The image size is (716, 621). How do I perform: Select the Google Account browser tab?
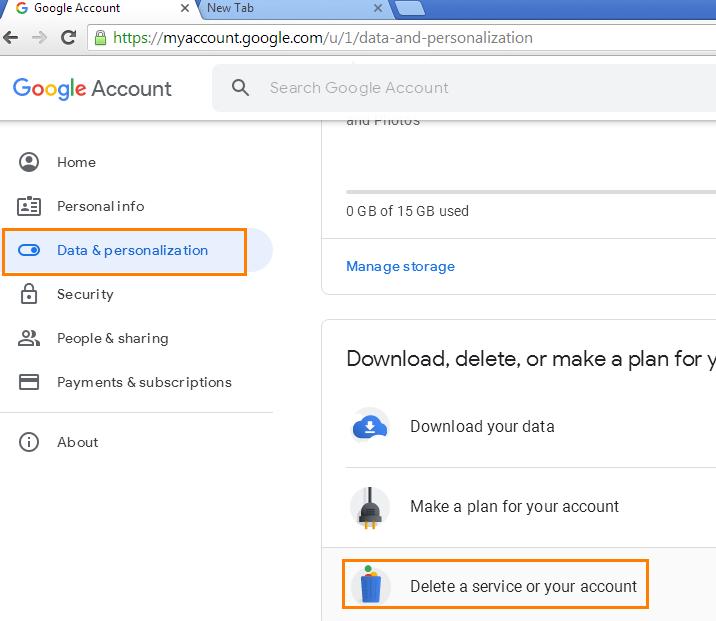(98, 8)
